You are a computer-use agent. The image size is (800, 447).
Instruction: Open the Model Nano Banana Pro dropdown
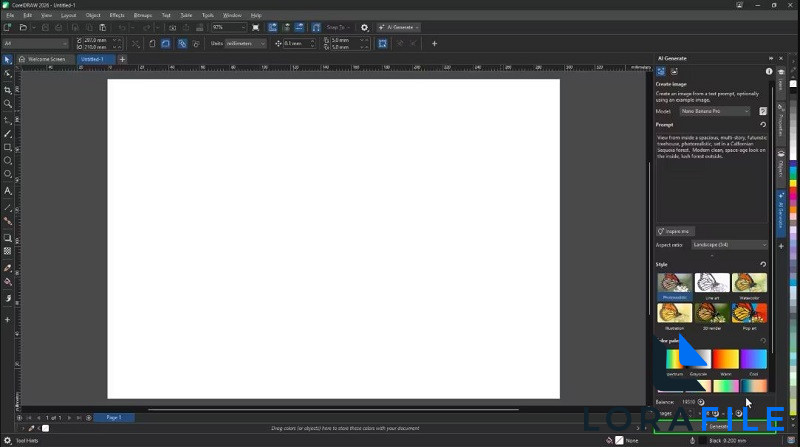(715, 111)
